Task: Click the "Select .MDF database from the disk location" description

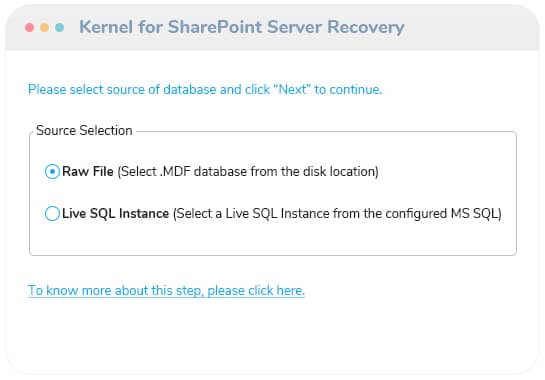Action: [x=248, y=172]
